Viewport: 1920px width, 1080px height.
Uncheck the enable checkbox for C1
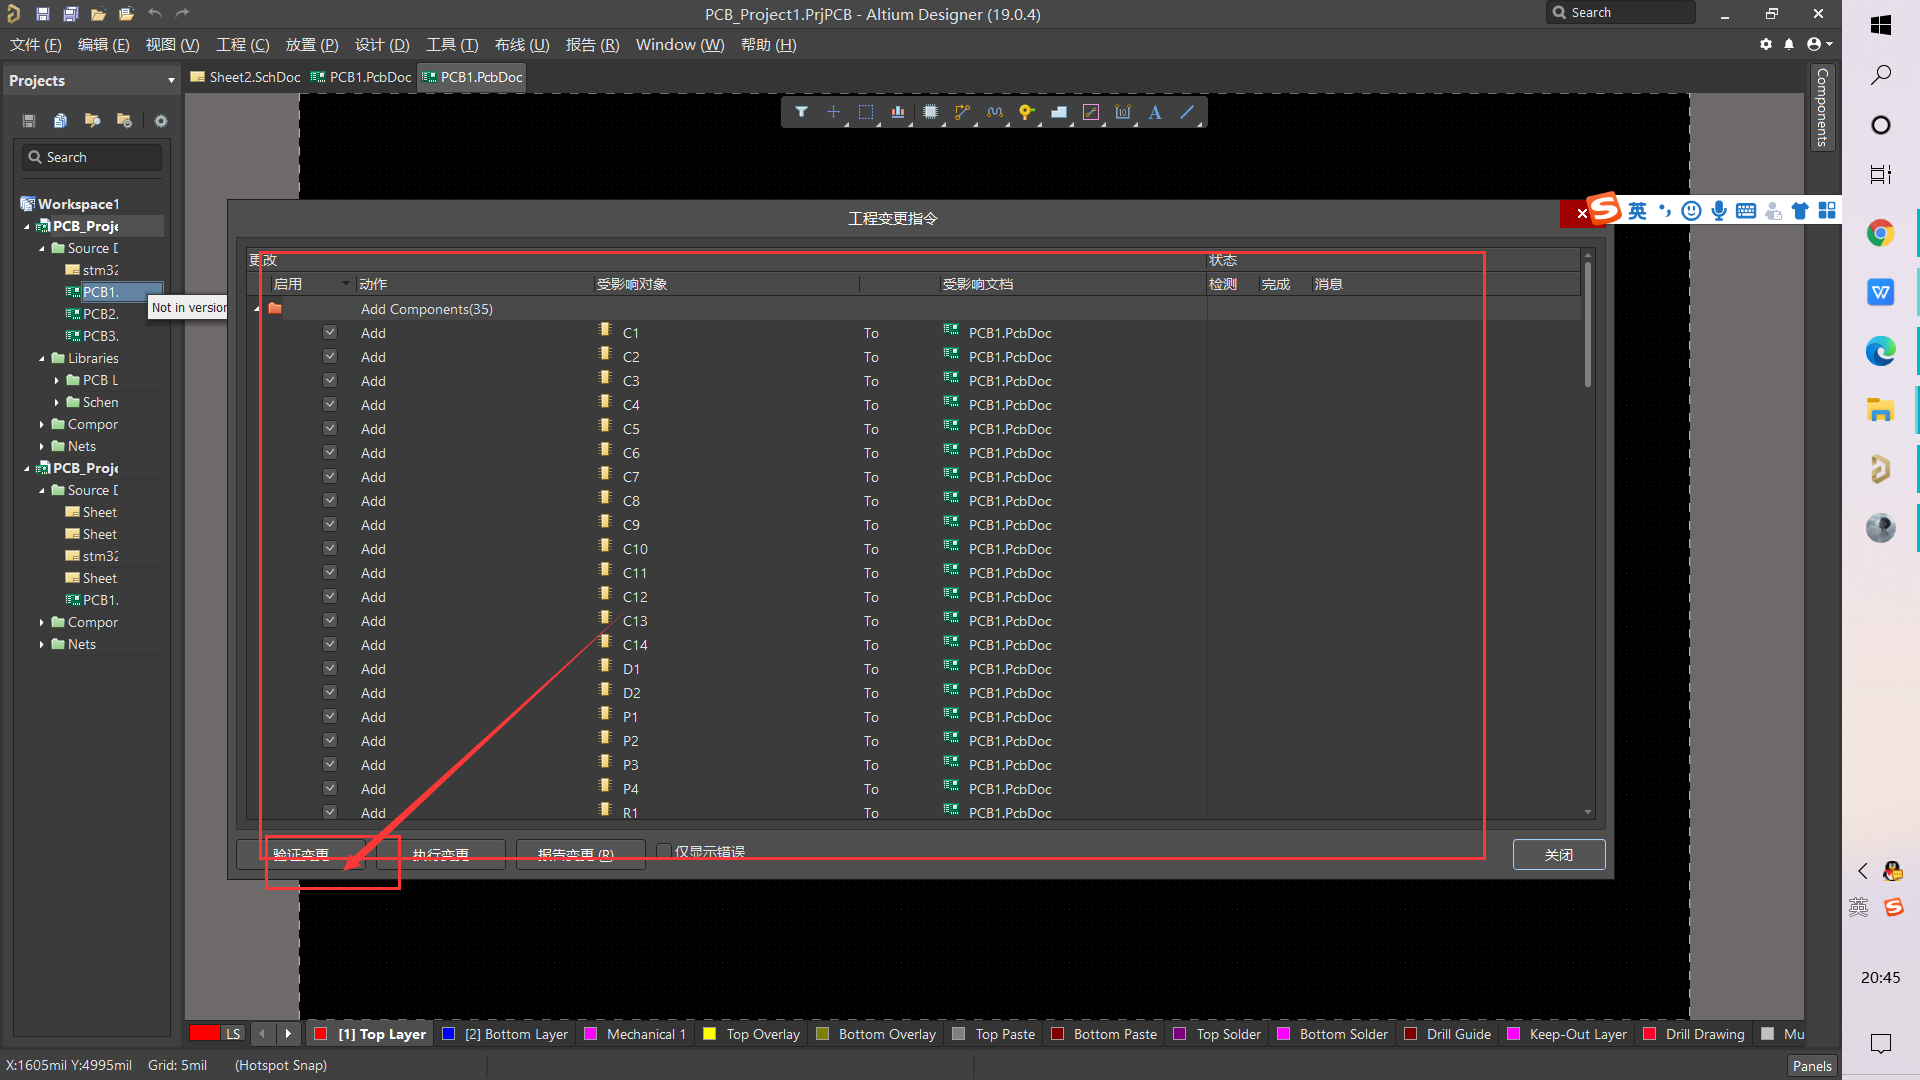click(x=330, y=332)
